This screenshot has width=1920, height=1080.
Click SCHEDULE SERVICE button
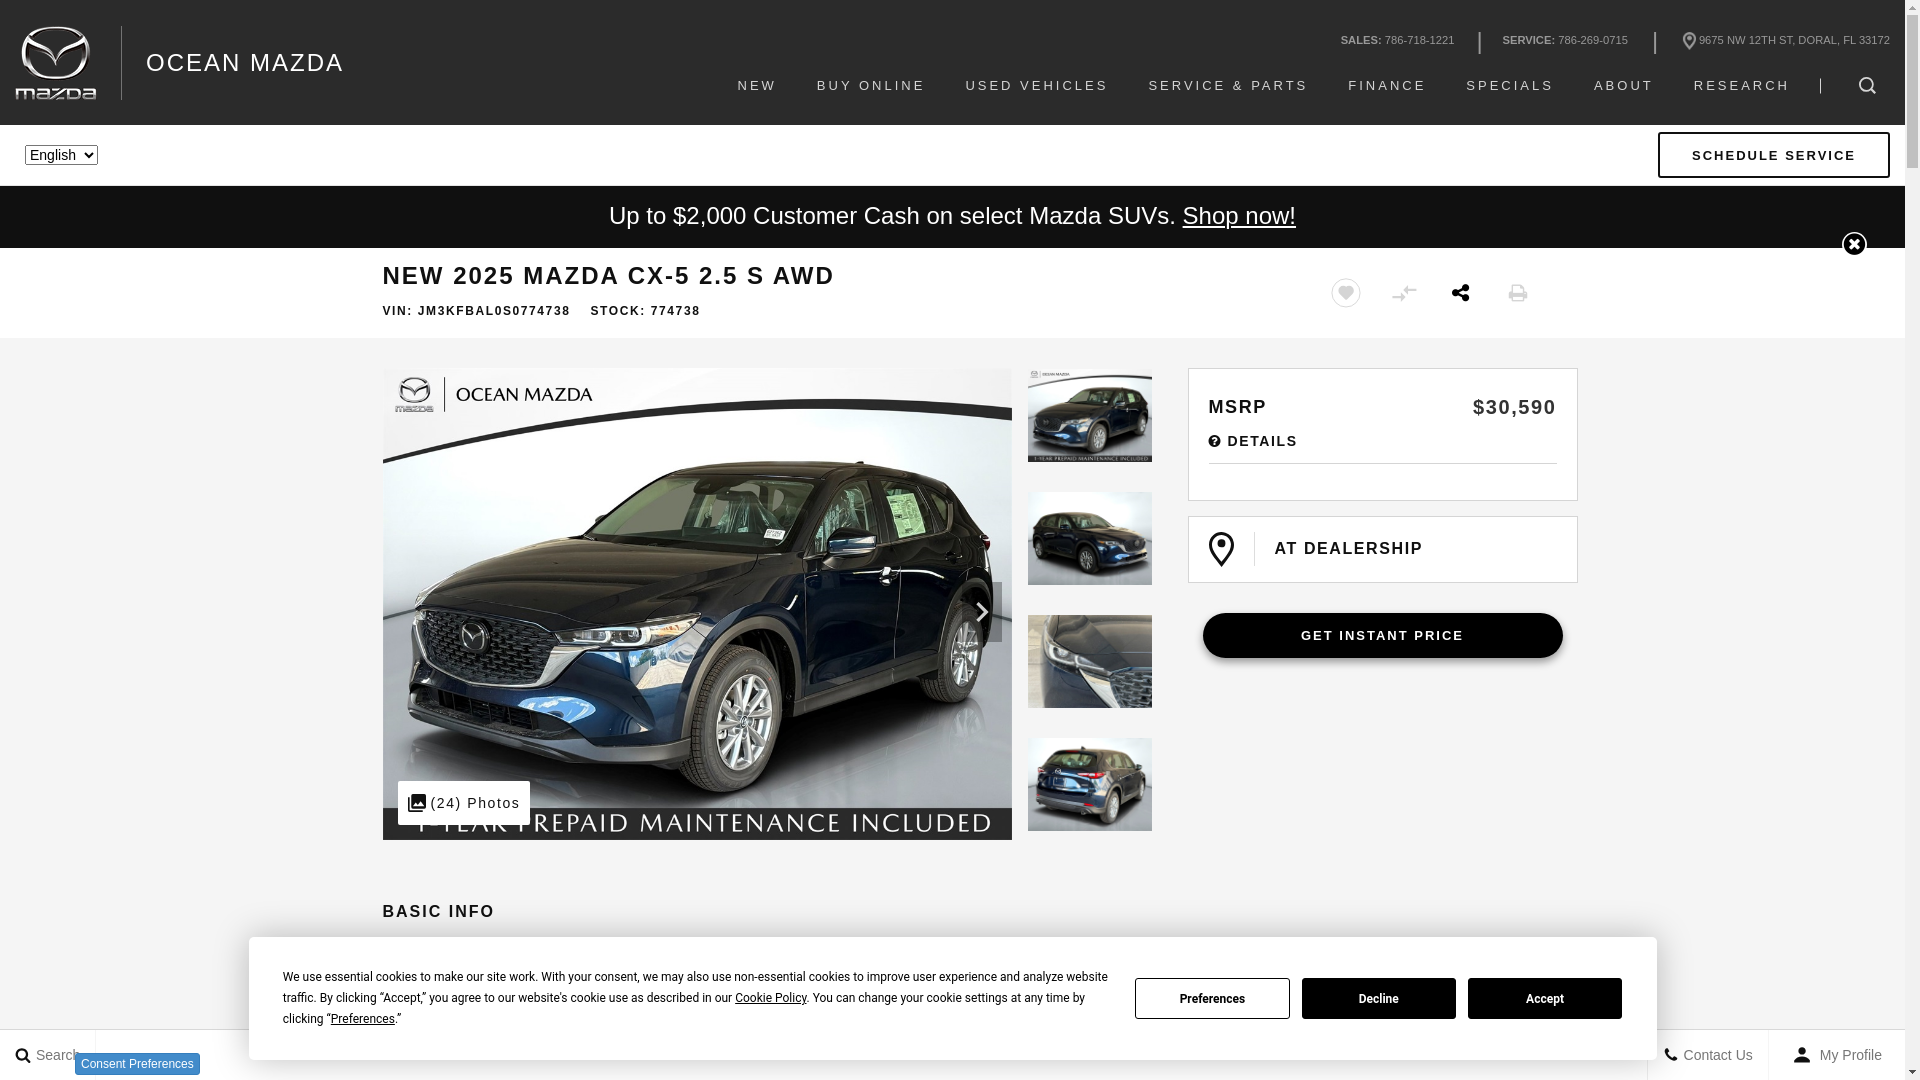tap(1774, 155)
